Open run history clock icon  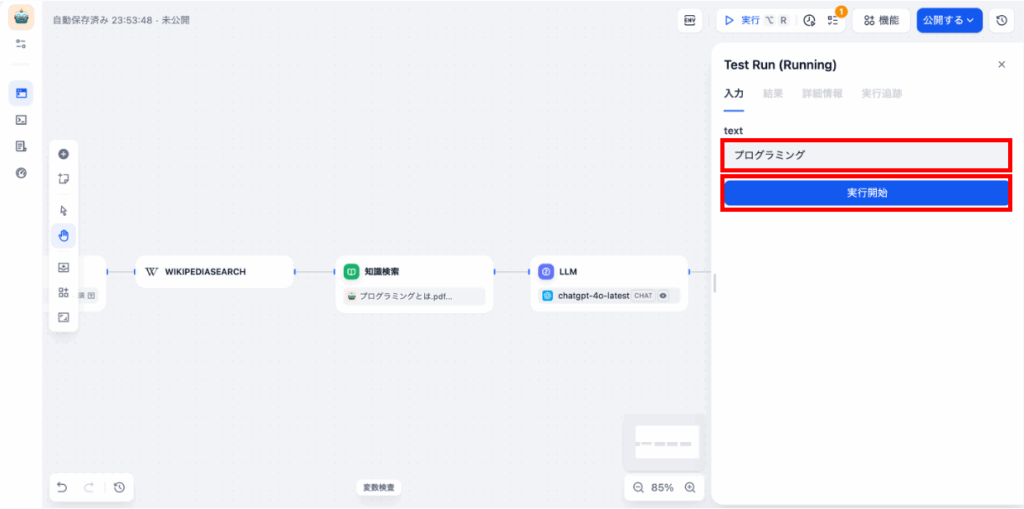(809, 20)
